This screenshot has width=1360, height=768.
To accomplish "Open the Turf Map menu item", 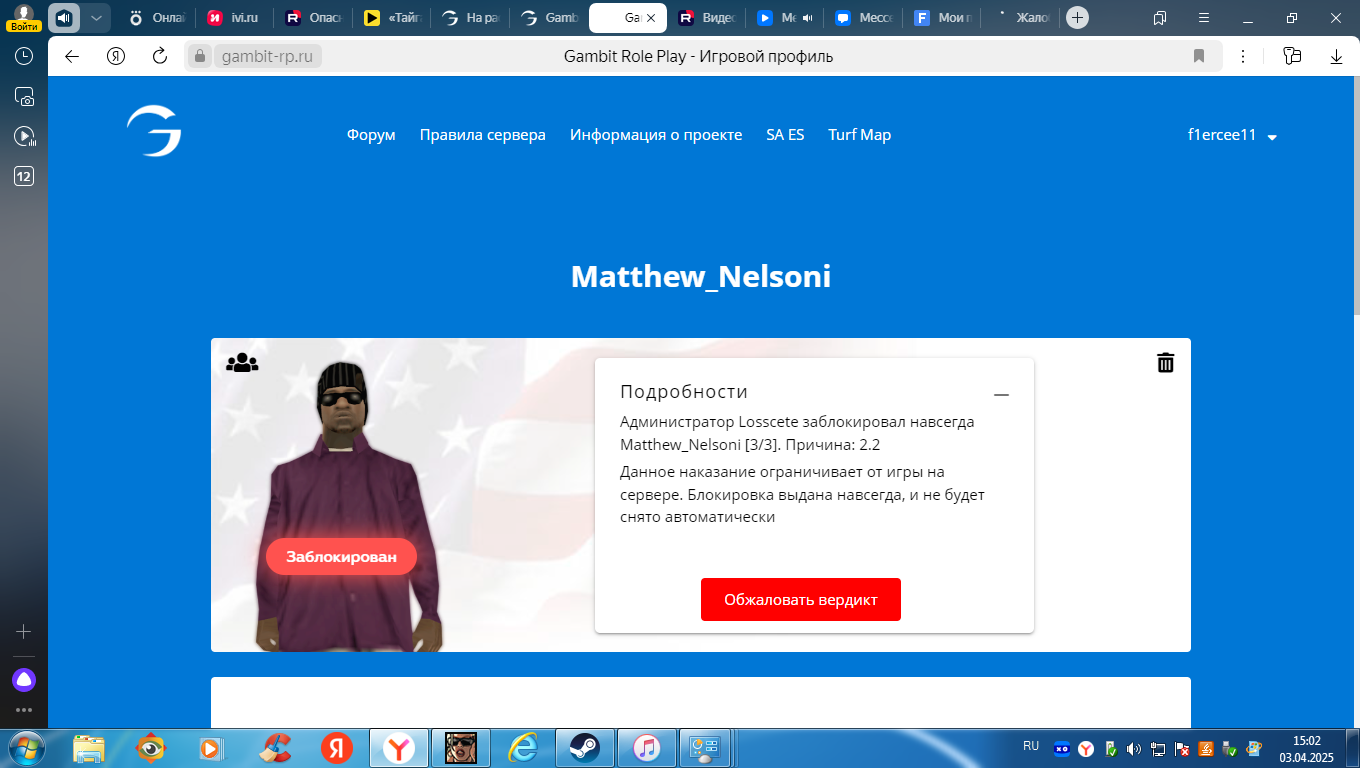I will [x=859, y=135].
